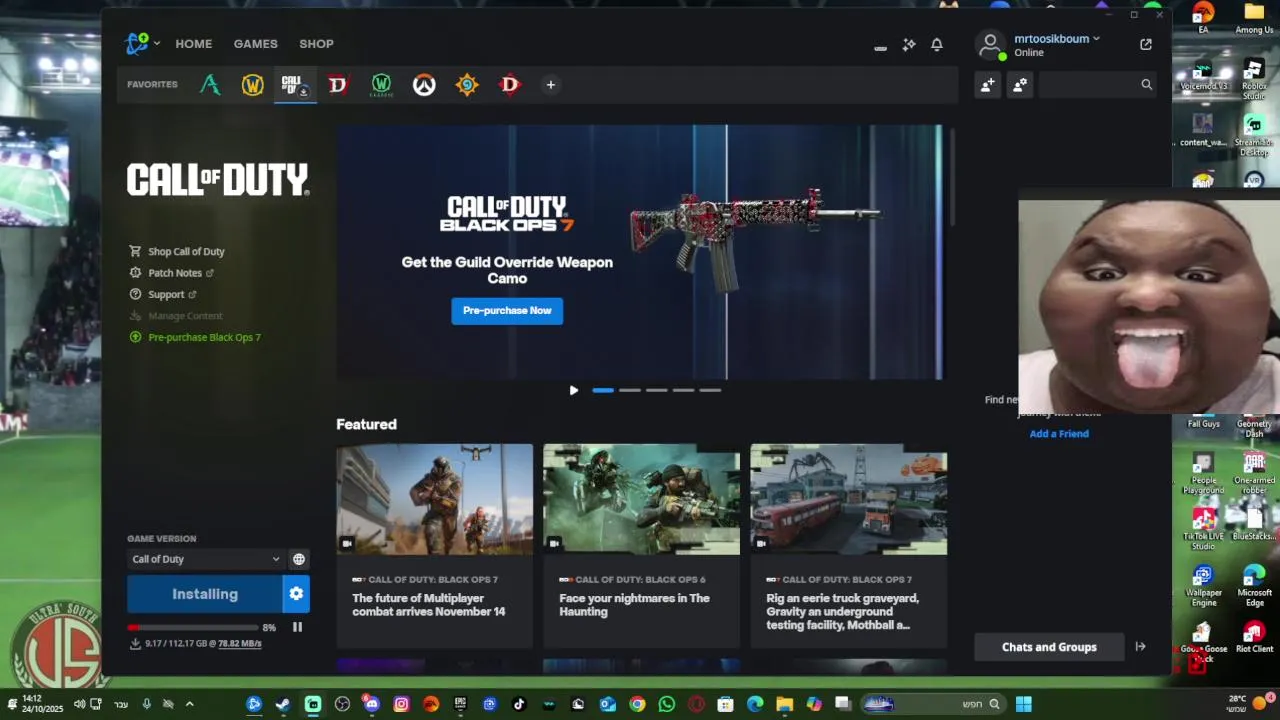Open the eerie truck graveyard featured card
The height and width of the screenshot is (720, 1280).
coord(849,546)
